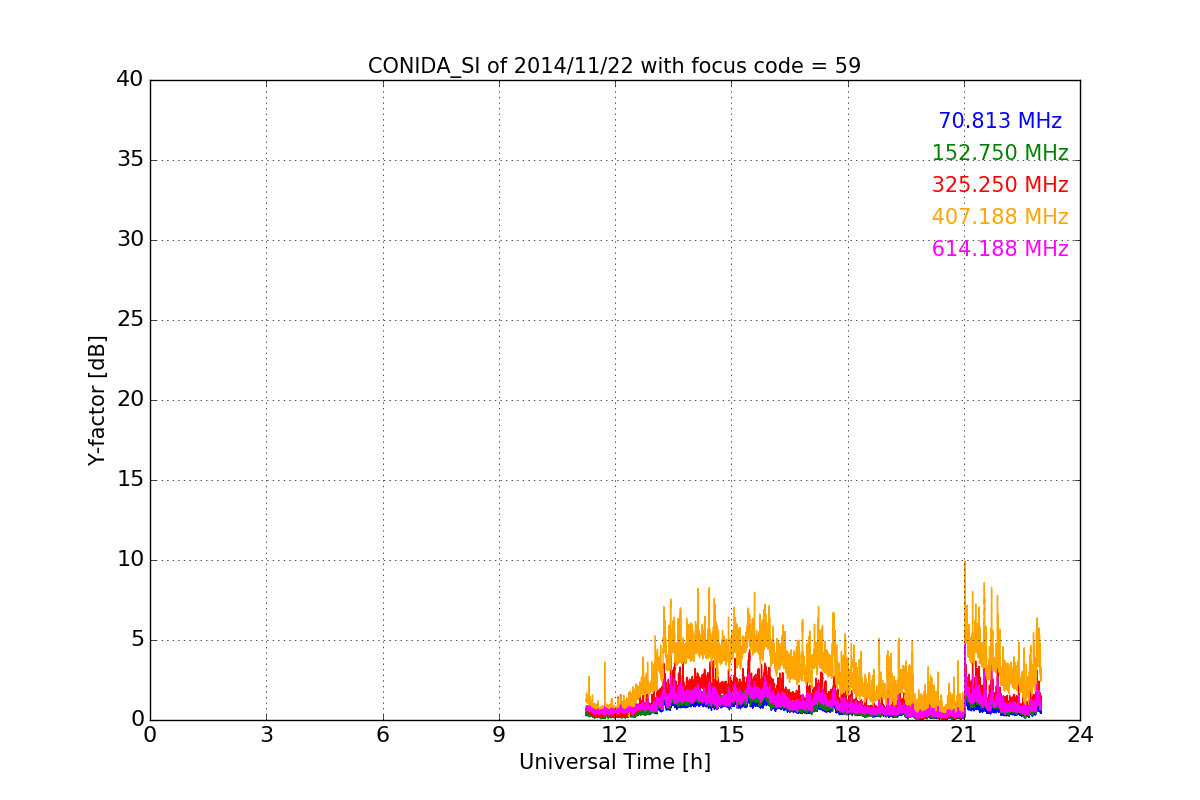Click the Universal Time [h] axis label
This screenshot has height=800, width=1200.
[x=614, y=762]
